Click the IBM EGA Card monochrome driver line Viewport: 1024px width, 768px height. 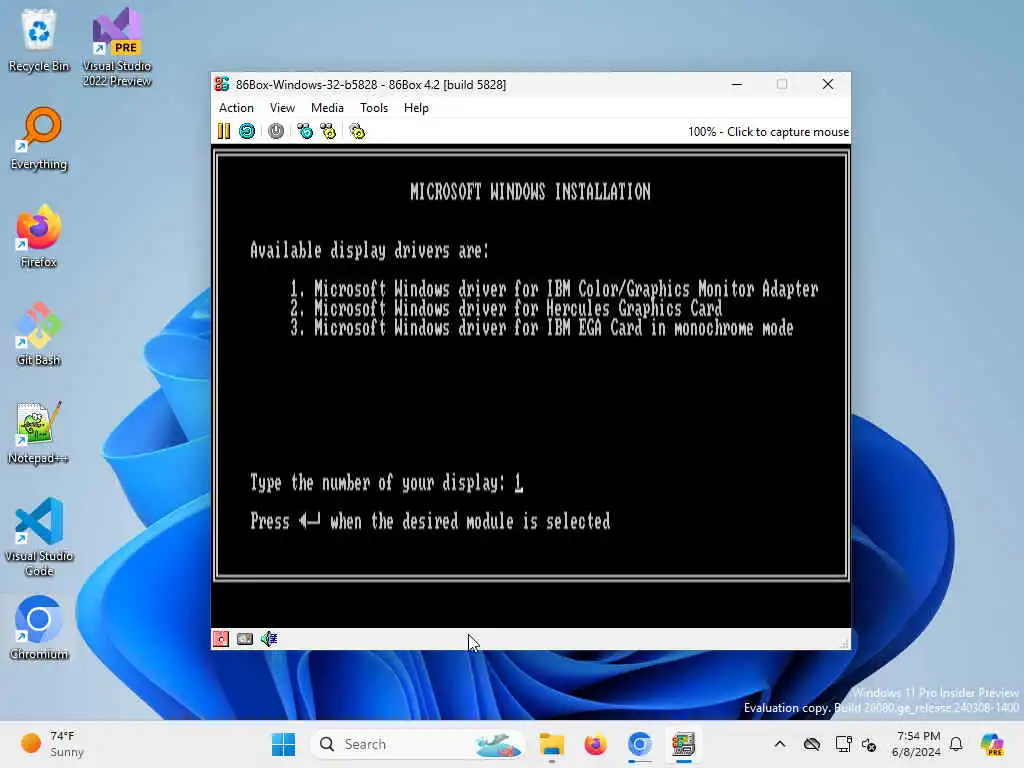coord(542,327)
